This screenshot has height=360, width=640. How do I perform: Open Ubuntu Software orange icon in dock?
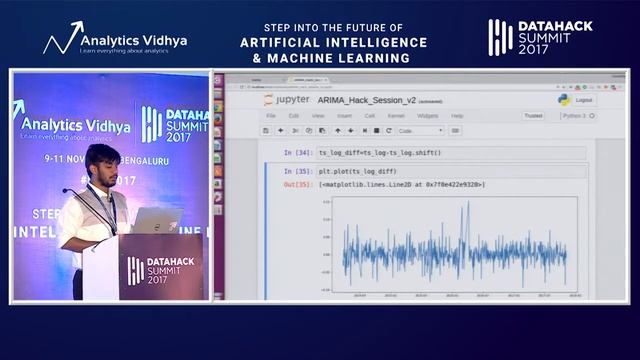(x=218, y=171)
